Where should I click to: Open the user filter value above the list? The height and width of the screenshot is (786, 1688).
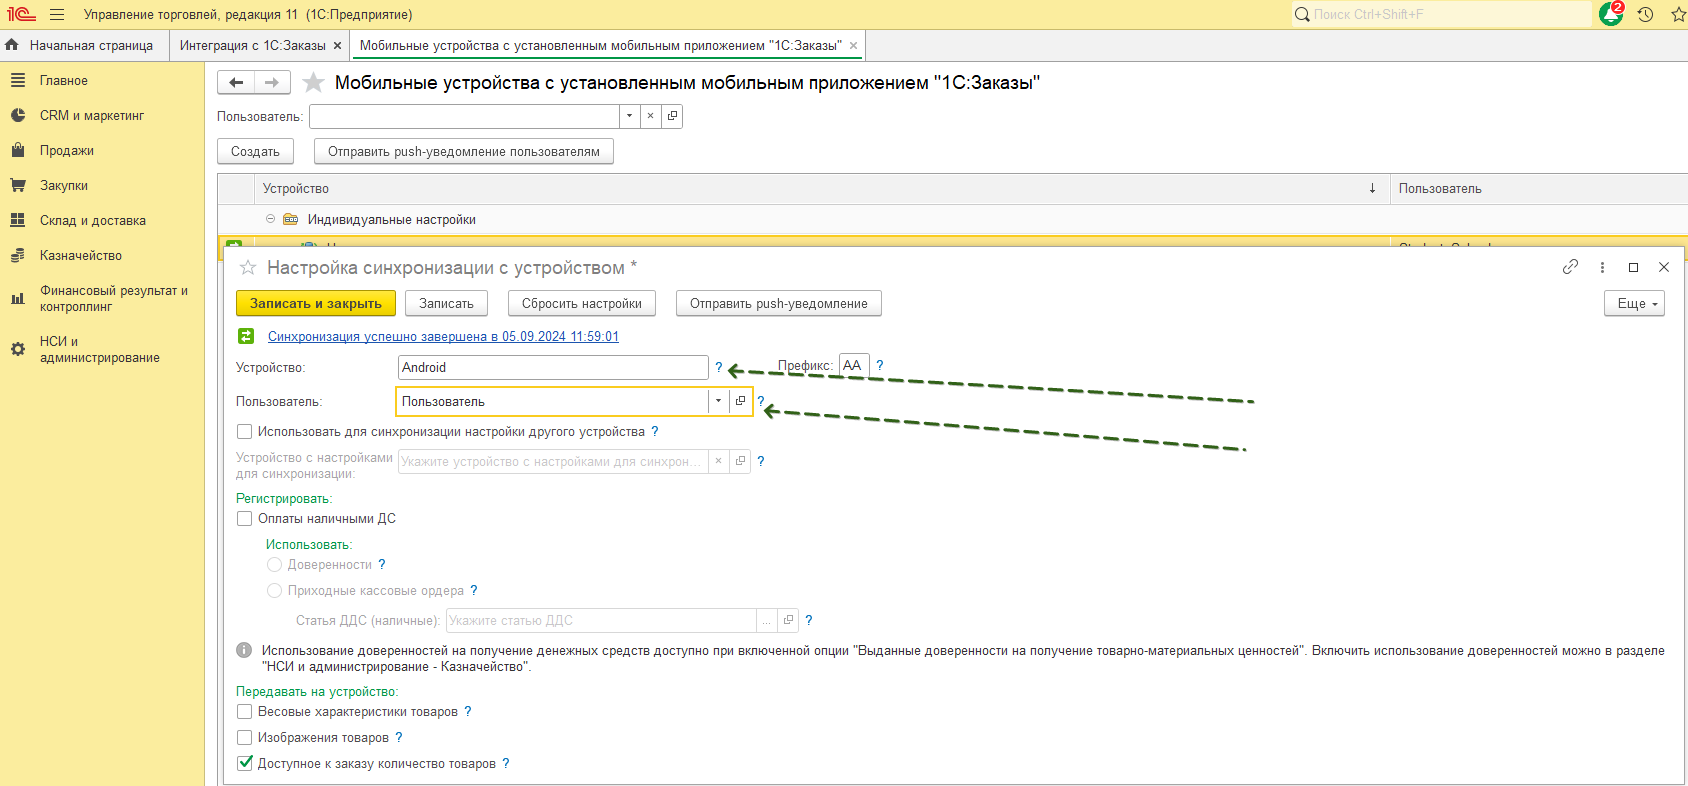point(672,116)
